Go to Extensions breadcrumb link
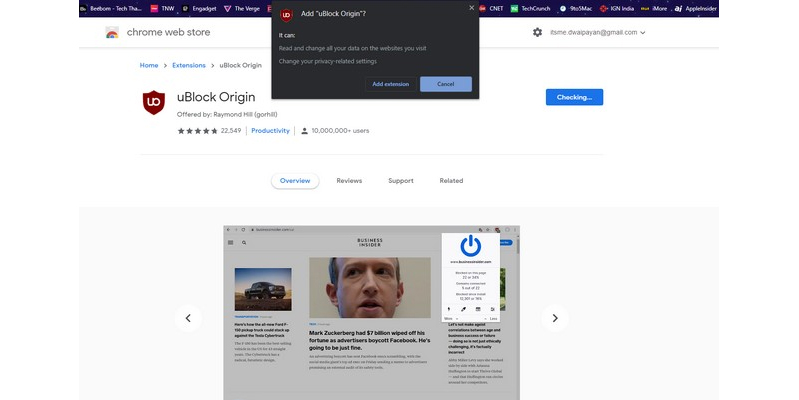The image size is (799, 400). coord(189,65)
